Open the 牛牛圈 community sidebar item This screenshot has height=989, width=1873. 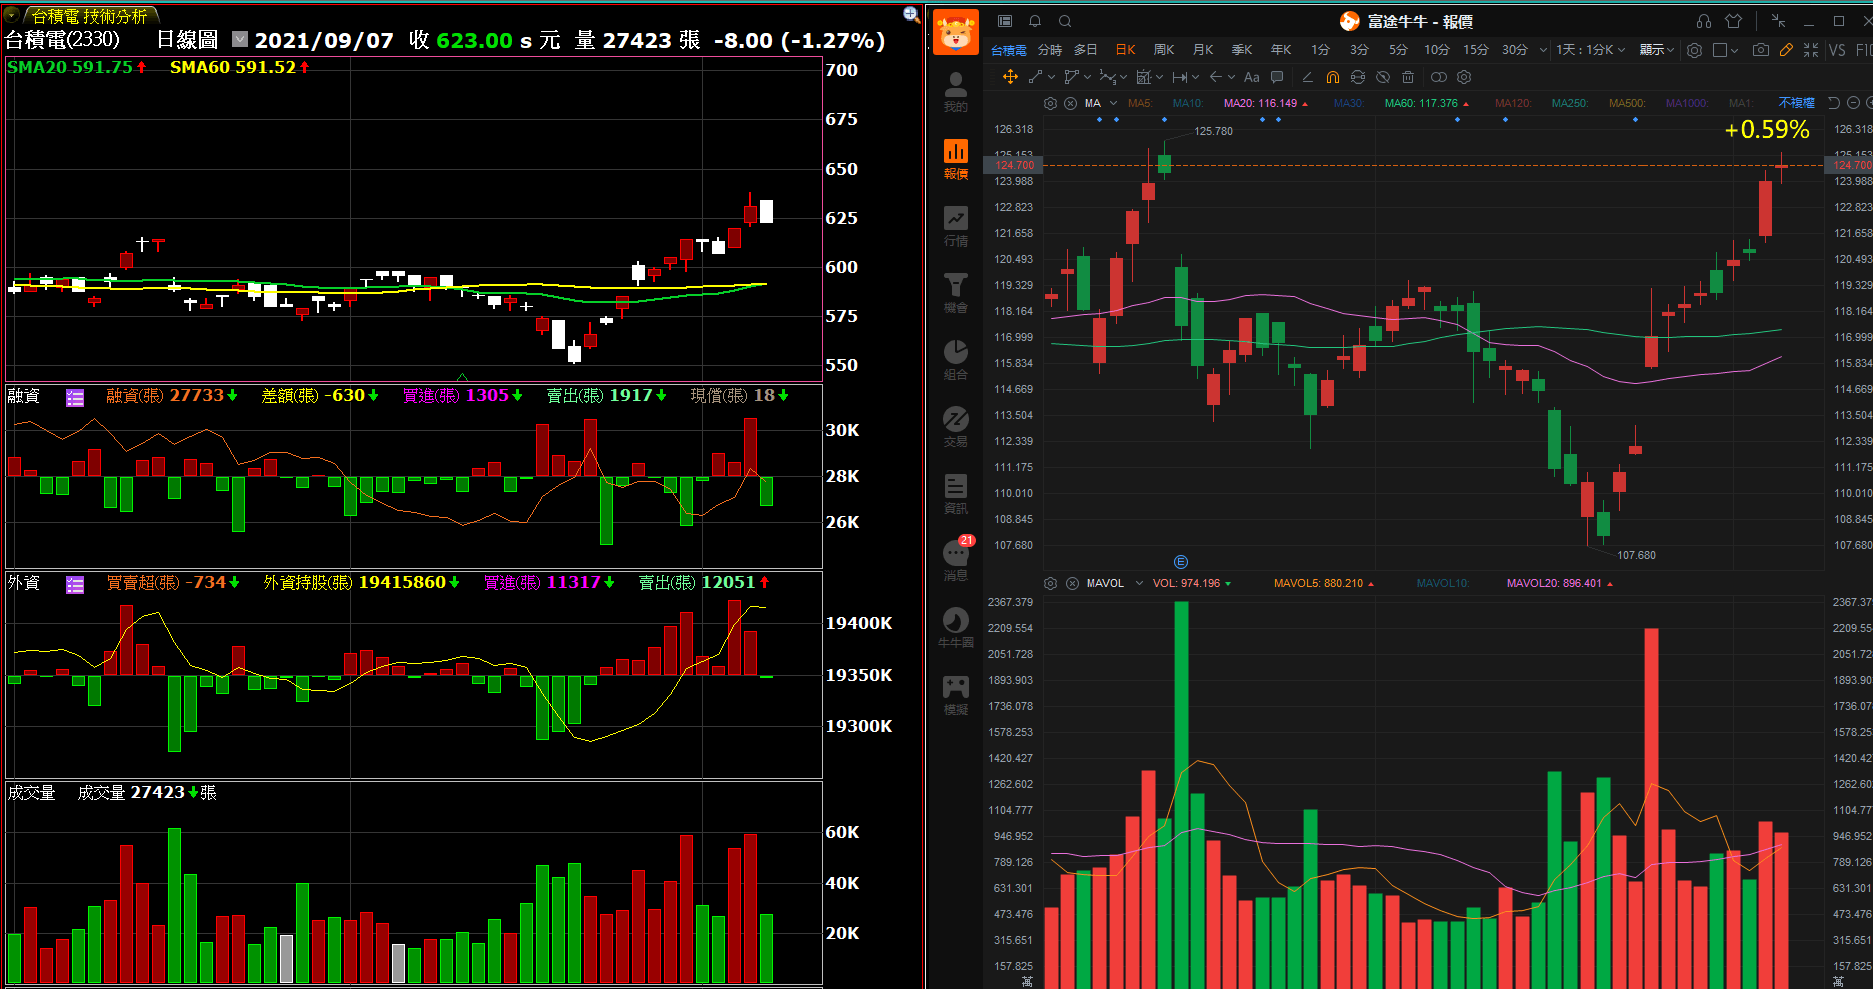pyautogui.click(x=956, y=628)
